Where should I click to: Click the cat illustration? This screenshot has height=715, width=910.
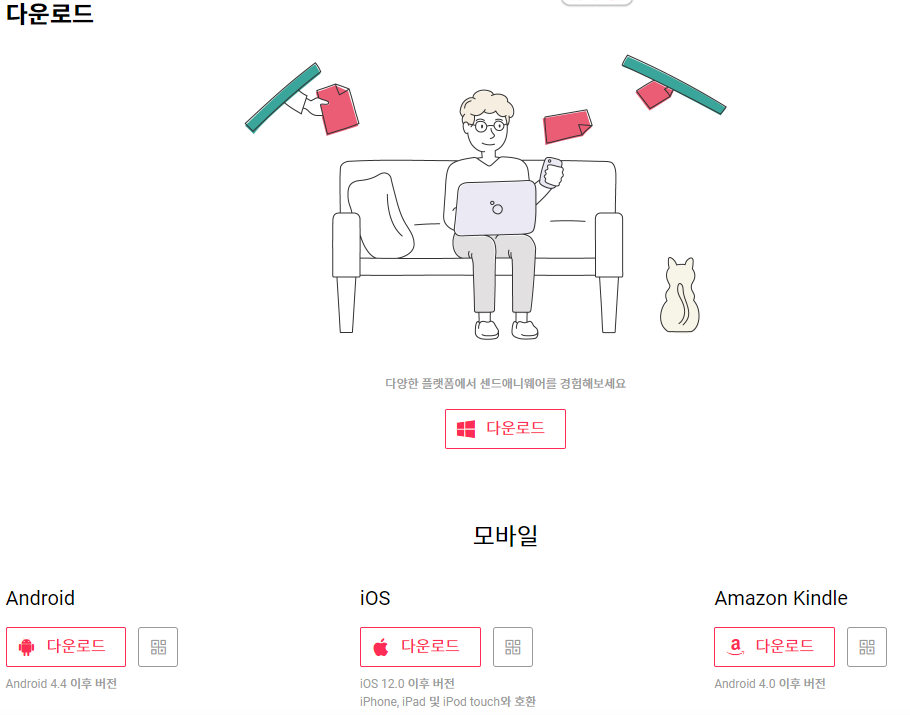click(x=680, y=295)
